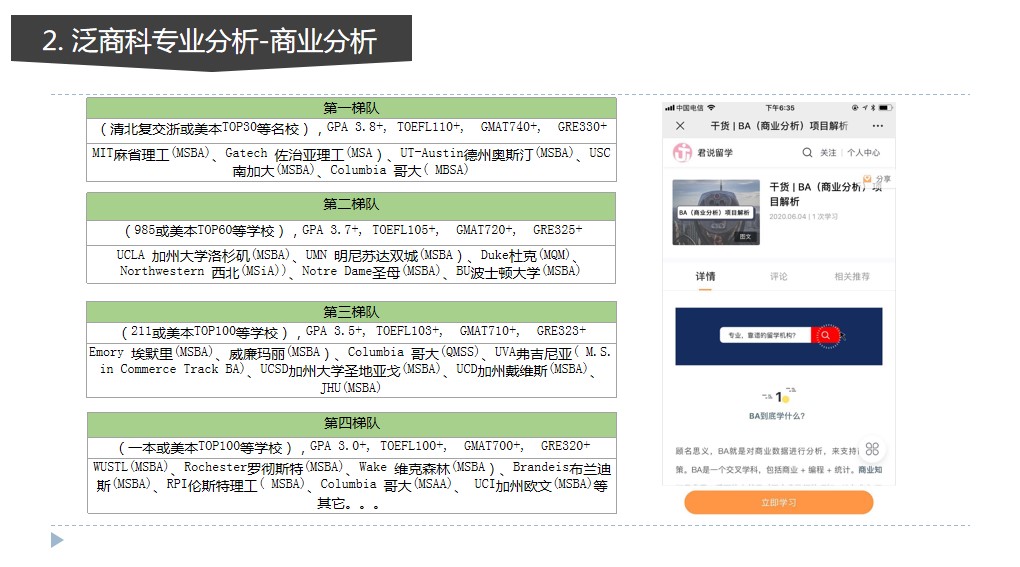Click the TOEFL105+ requirement text
The width and height of the screenshot is (1020, 567).
405,230
